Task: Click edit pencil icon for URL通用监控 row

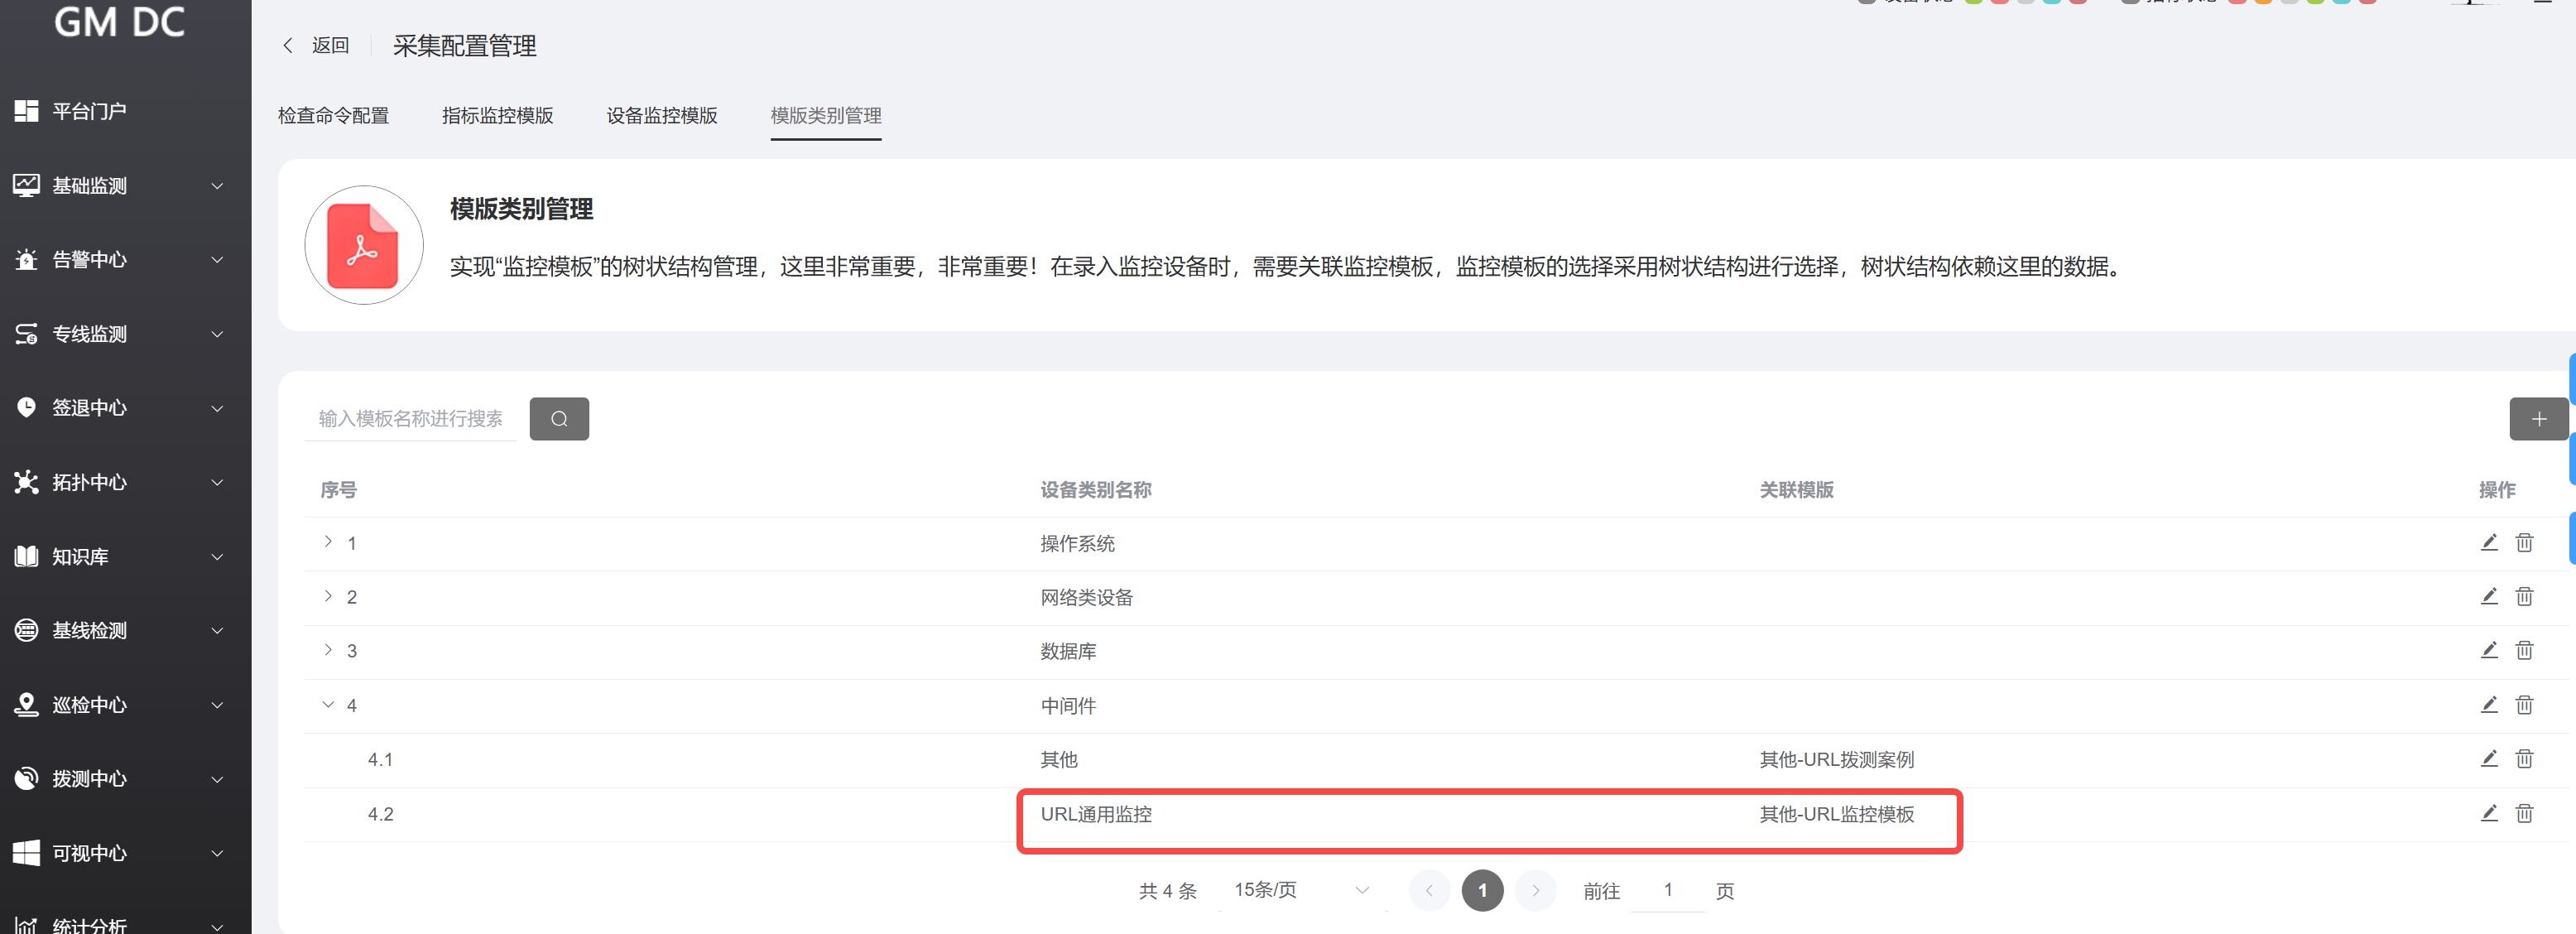Action: pos(2489,812)
